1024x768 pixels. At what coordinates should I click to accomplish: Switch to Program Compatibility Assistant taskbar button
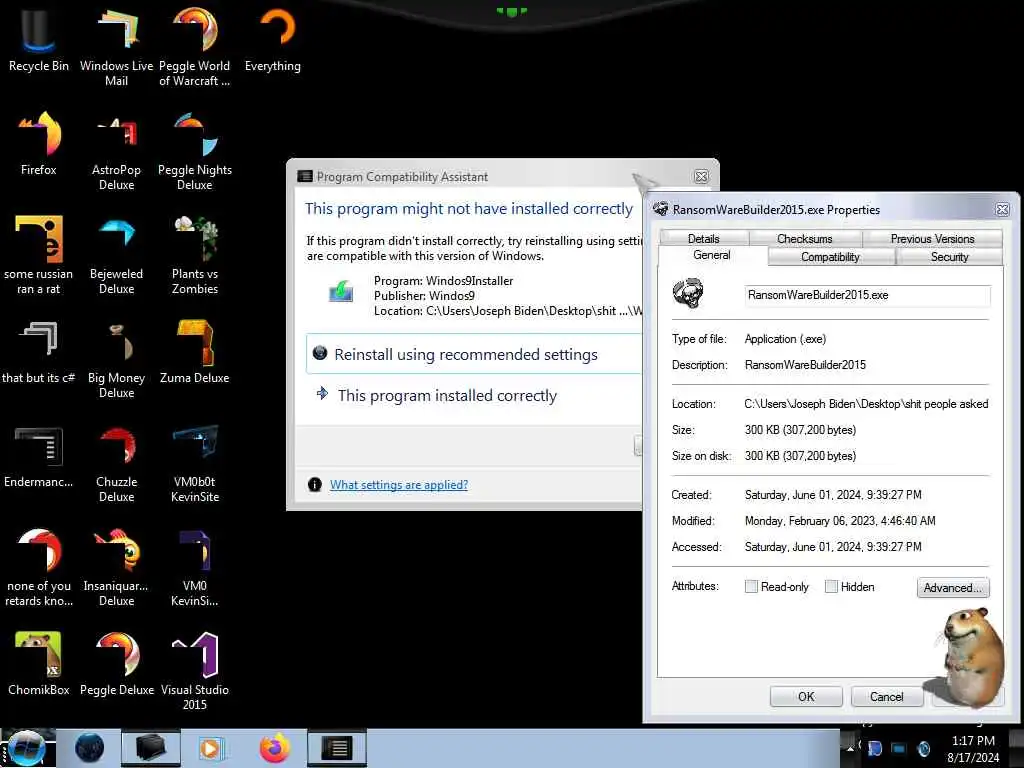337,748
